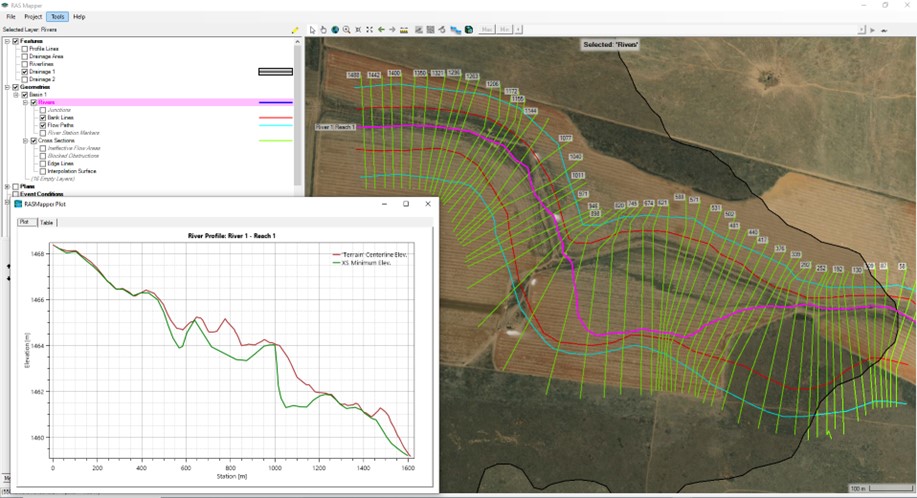Image resolution: width=917 pixels, height=498 pixels.
Task: Open the Help menu
Action: tap(79, 17)
